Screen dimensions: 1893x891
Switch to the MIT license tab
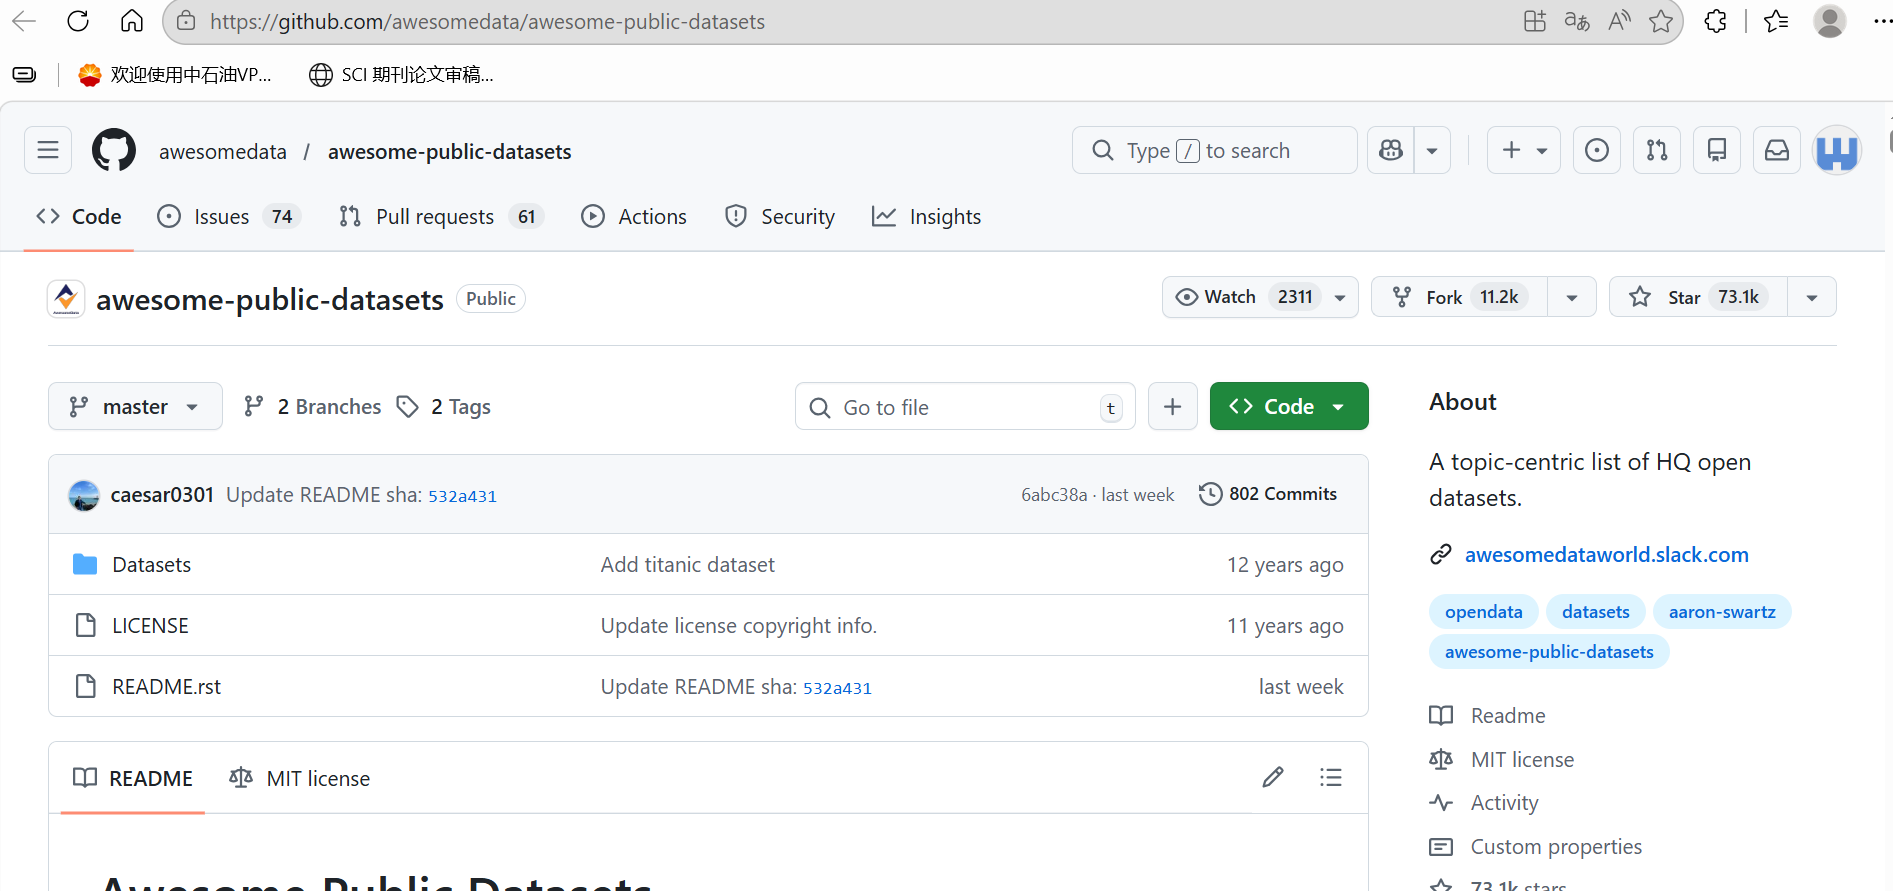pyautogui.click(x=300, y=778)
